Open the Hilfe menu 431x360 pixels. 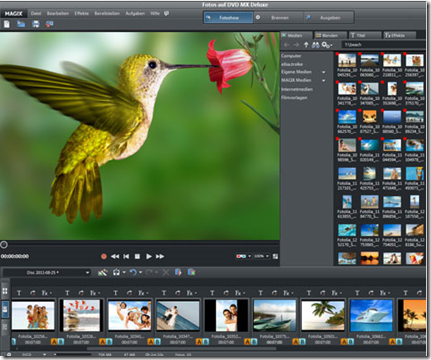[x=155, y=13]
